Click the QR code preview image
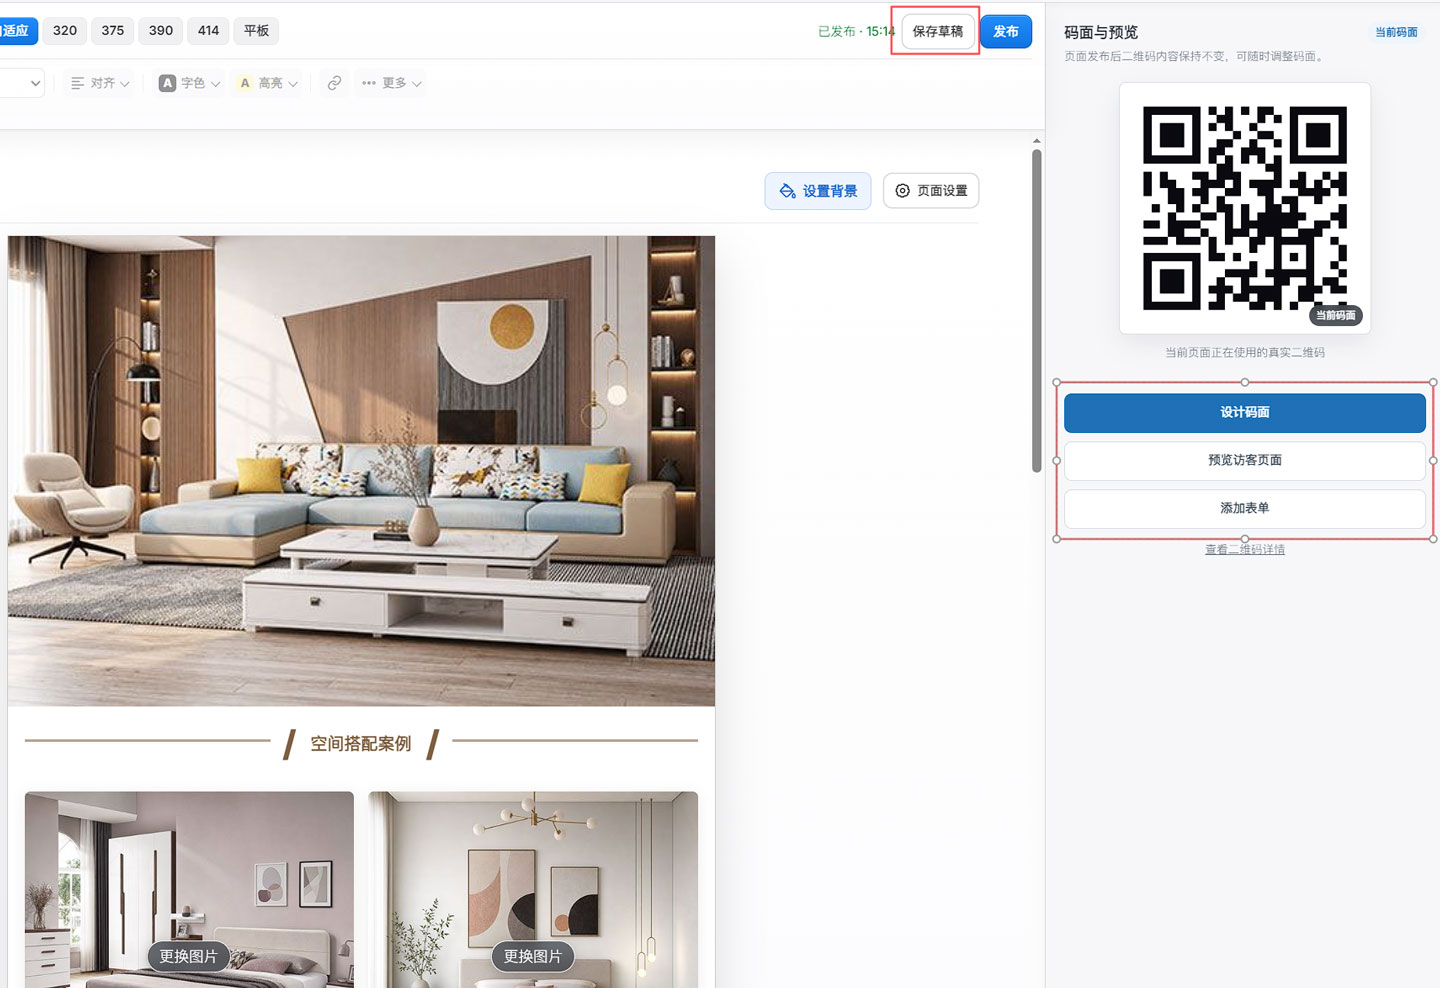The image size is (1440, 988). 1245,208
